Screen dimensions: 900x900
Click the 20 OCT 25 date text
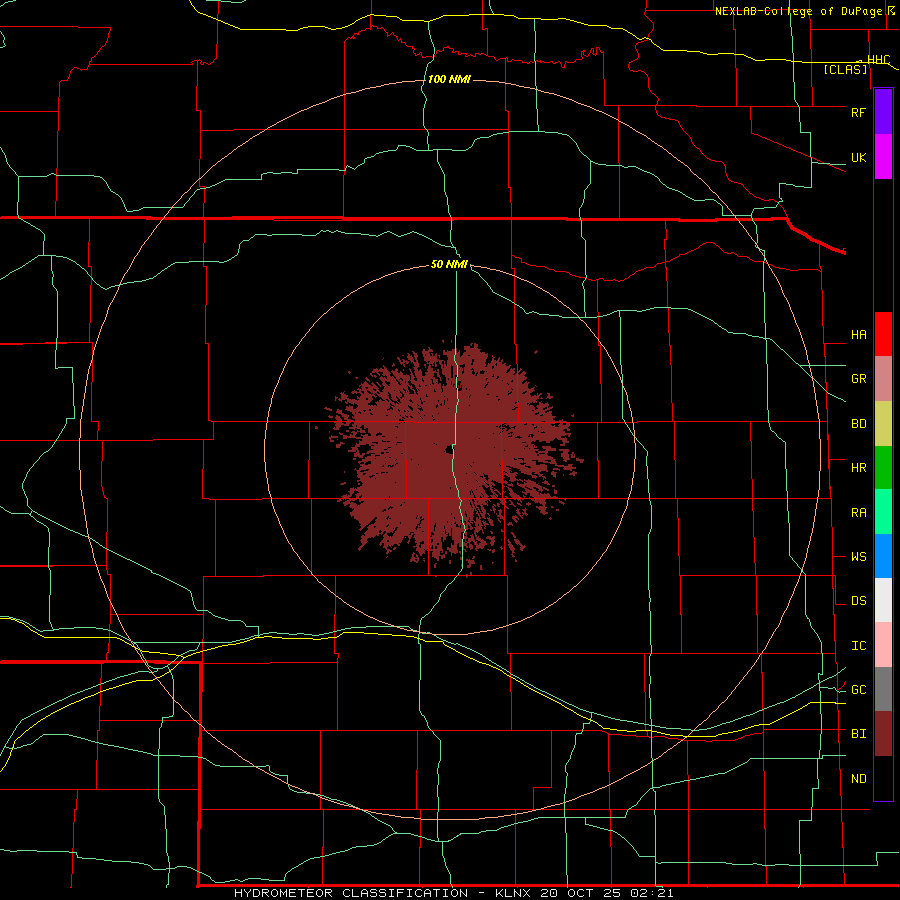pos(580,893)
